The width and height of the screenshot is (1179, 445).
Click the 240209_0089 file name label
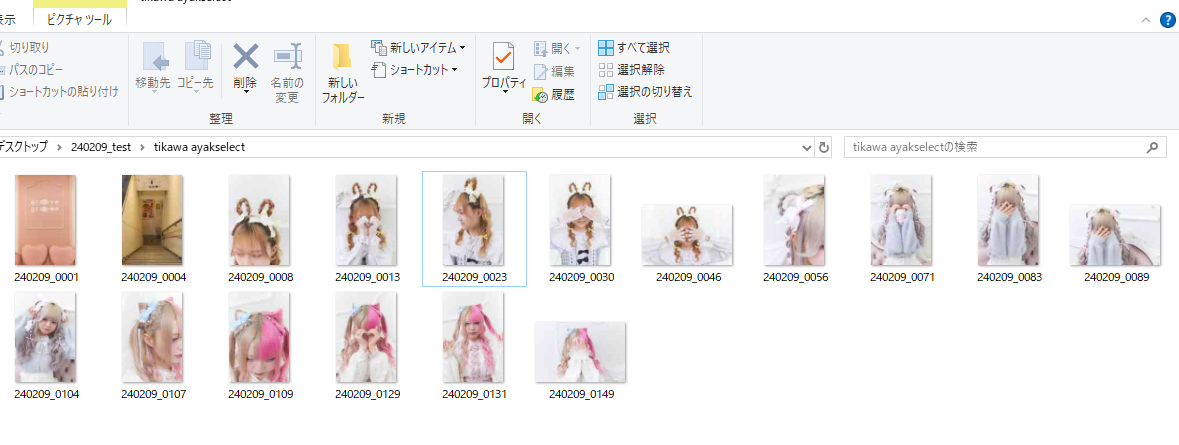click(1116, 277)
